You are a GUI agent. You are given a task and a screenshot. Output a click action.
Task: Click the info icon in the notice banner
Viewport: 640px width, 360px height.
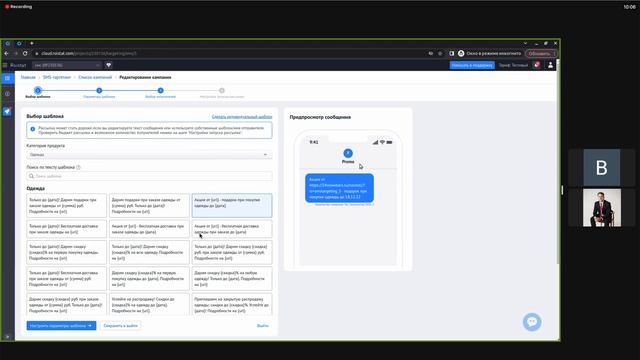coord(33,129)
